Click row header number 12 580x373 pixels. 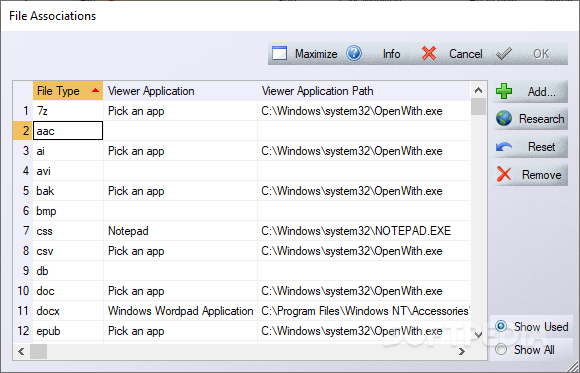click(x=23, y=331)
